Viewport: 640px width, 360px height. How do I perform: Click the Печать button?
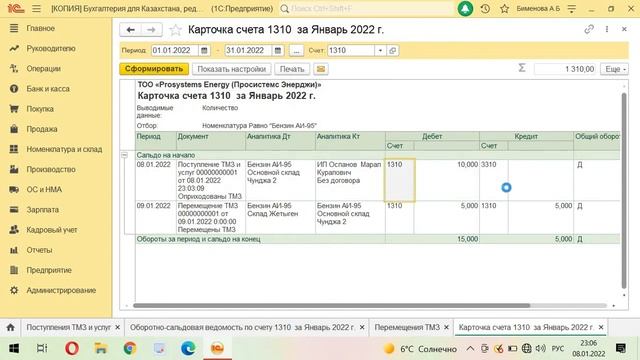292,69
